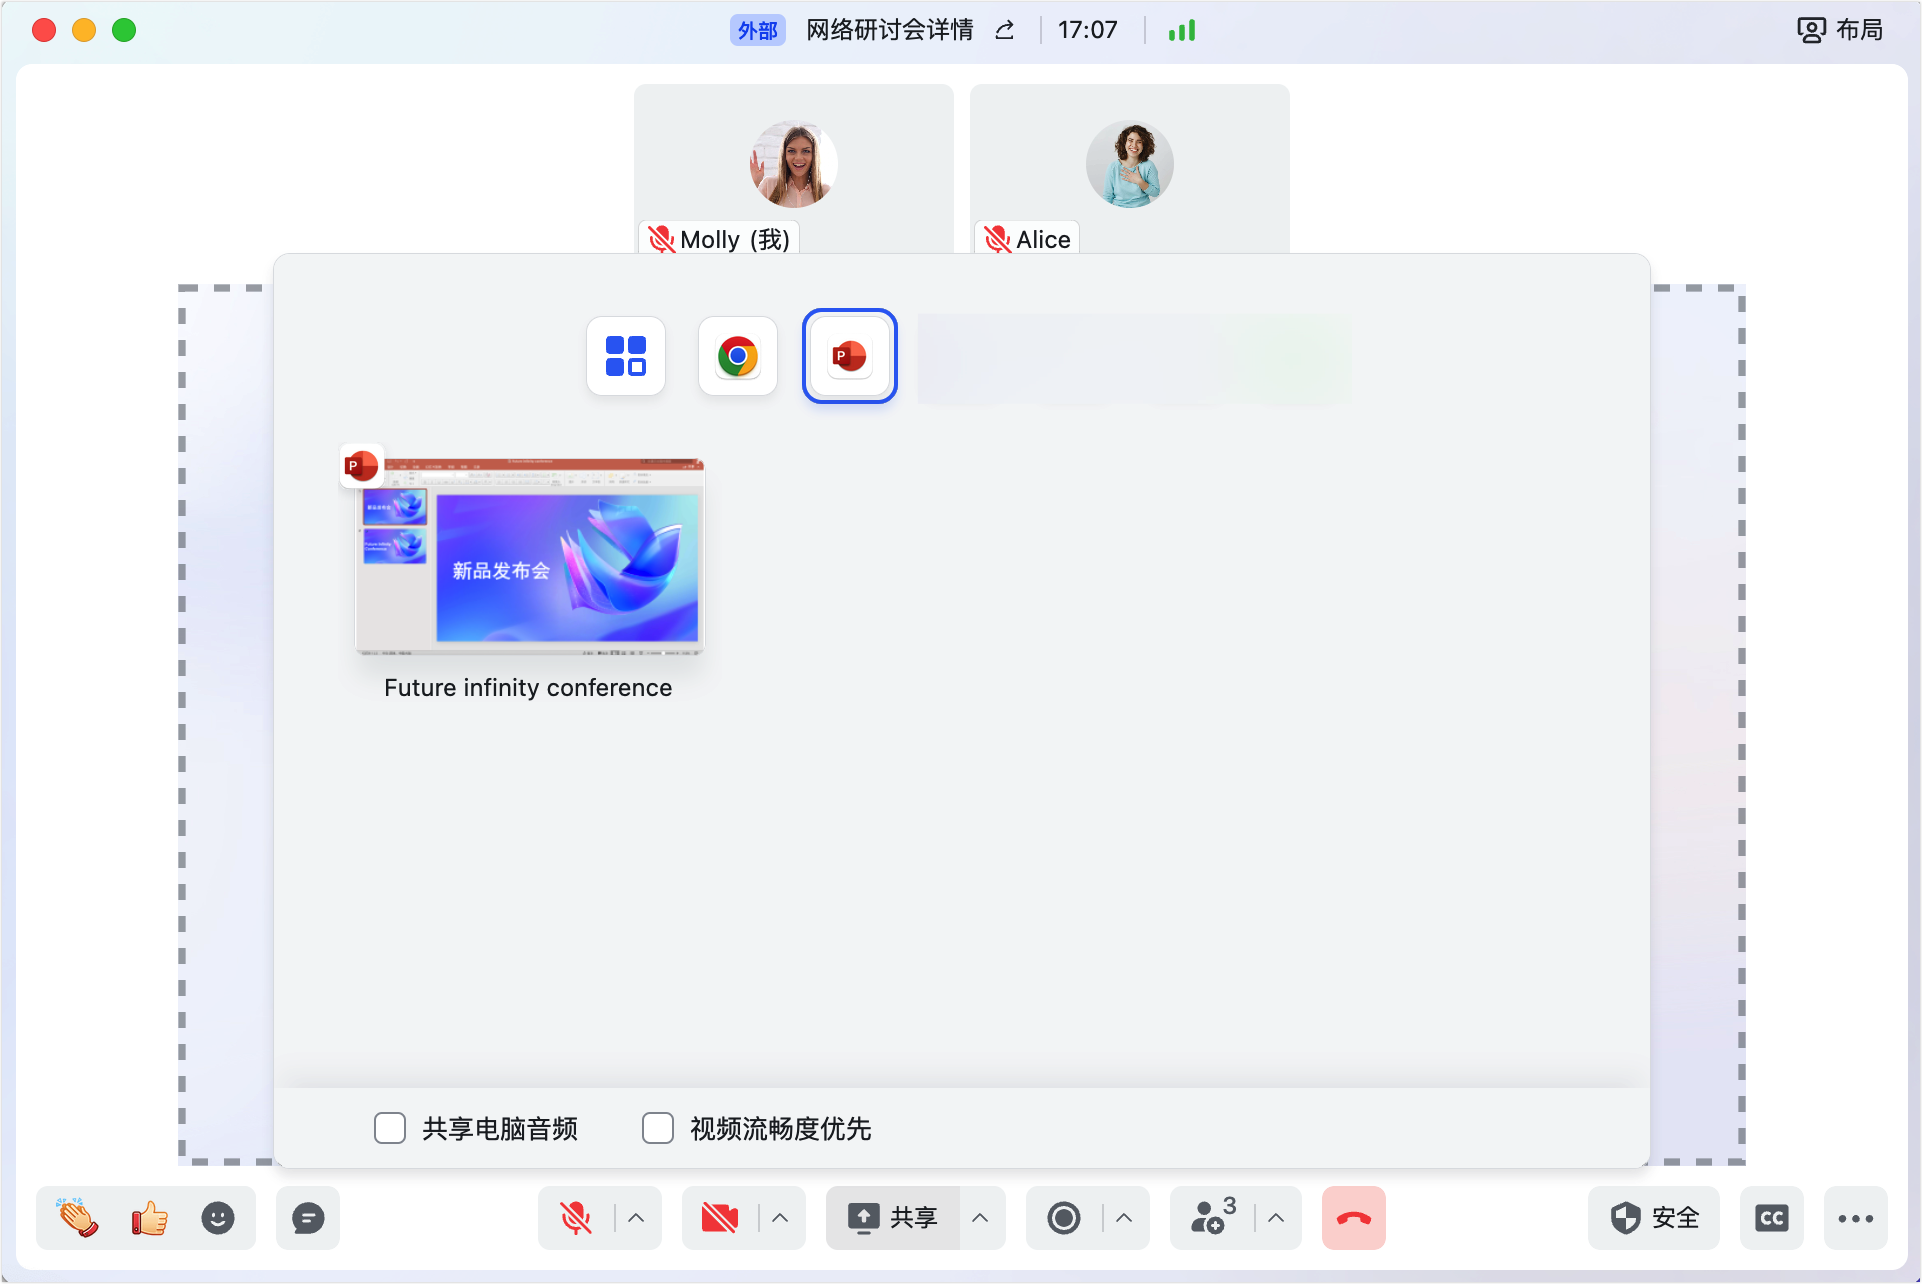Open the more options menu
Image resolution: width=1922 pixels, height=1284 pixels.
click(x=1856, y=1217)
